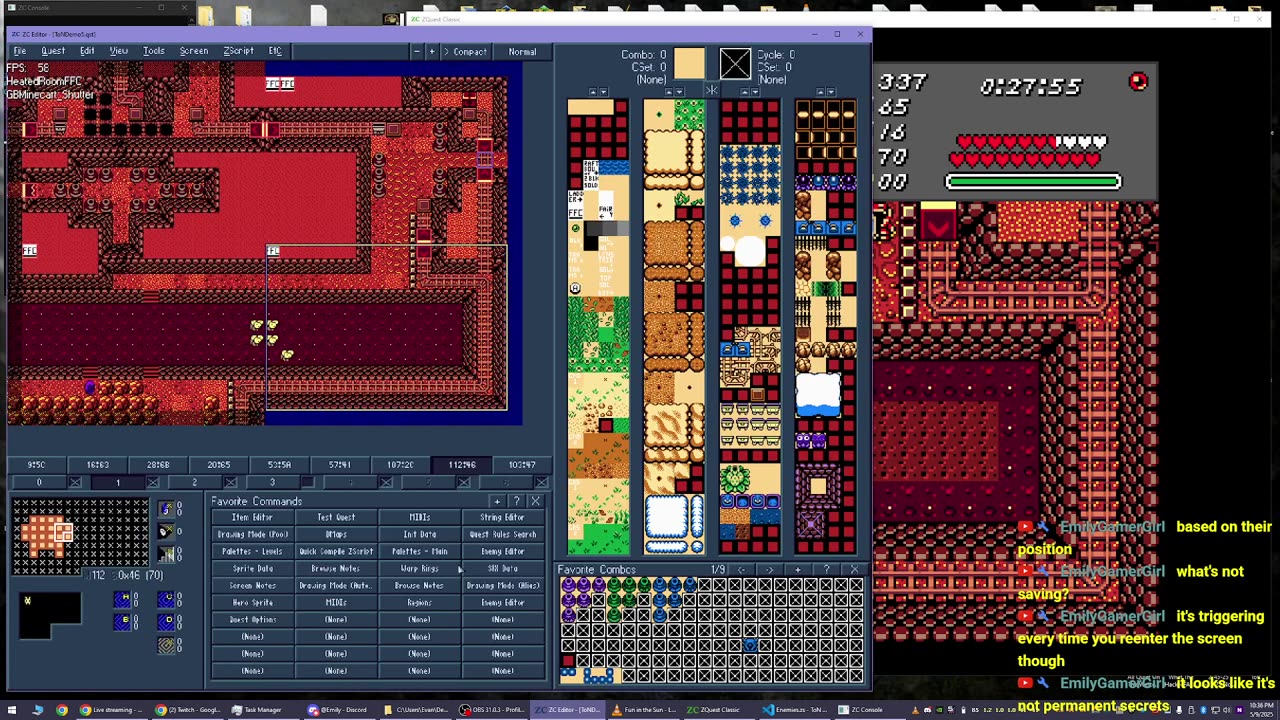Click the orange screen minimap
Screen dimensions: 1280x720
tap(80, 535)
